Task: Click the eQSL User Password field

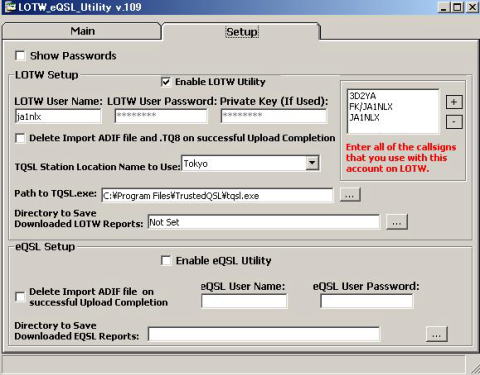Action: click(367, 302)
